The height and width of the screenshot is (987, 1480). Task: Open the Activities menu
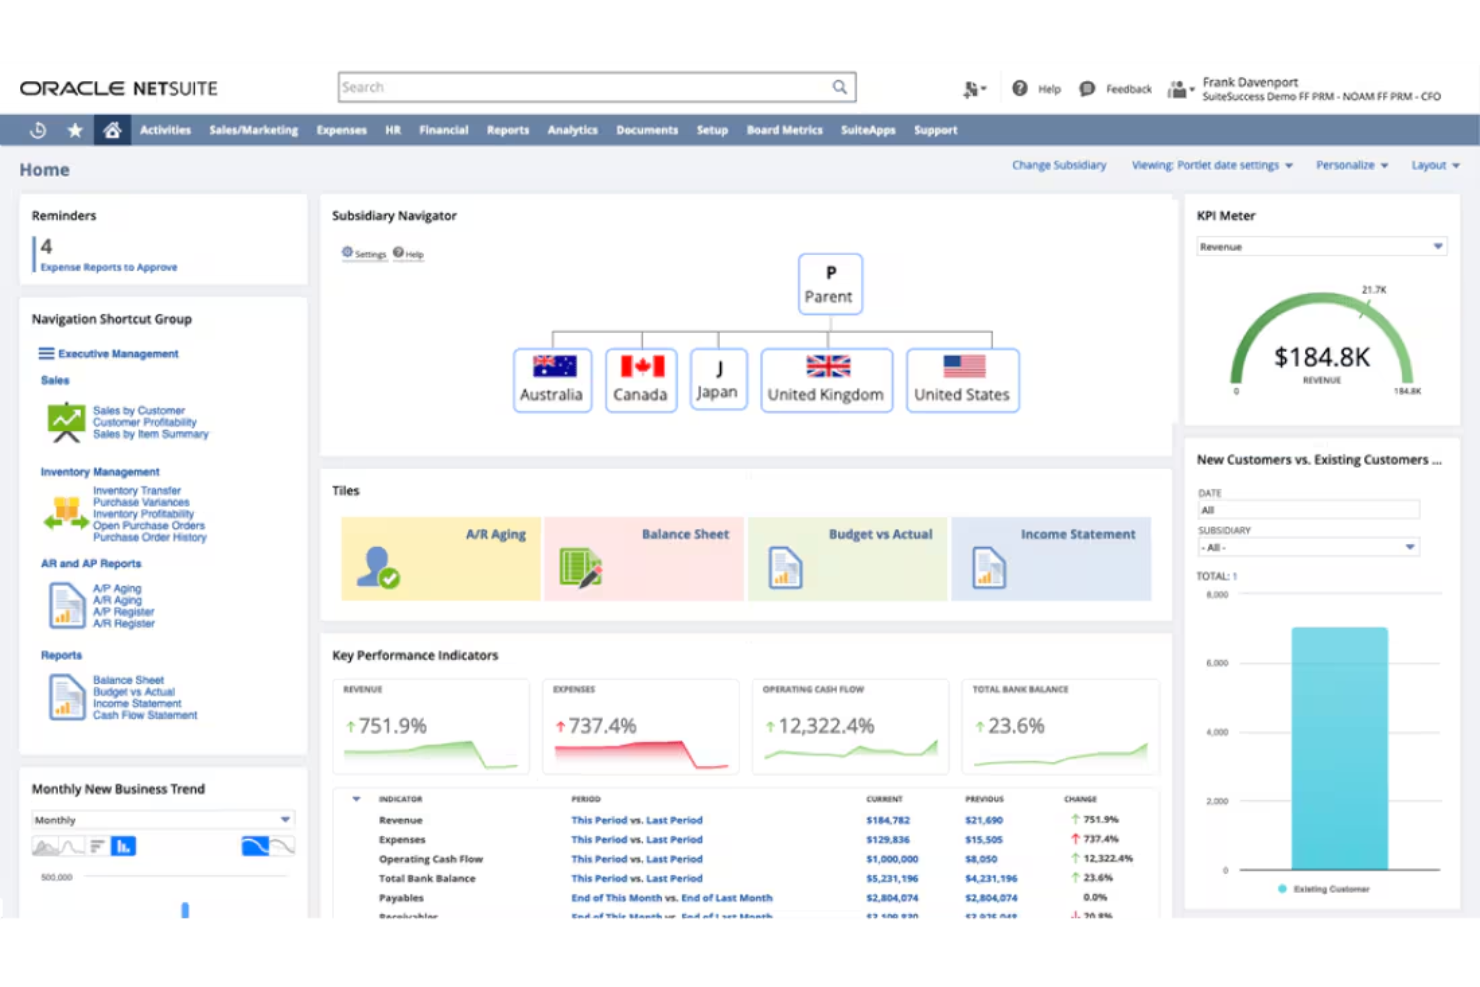[x=165, y=130]
